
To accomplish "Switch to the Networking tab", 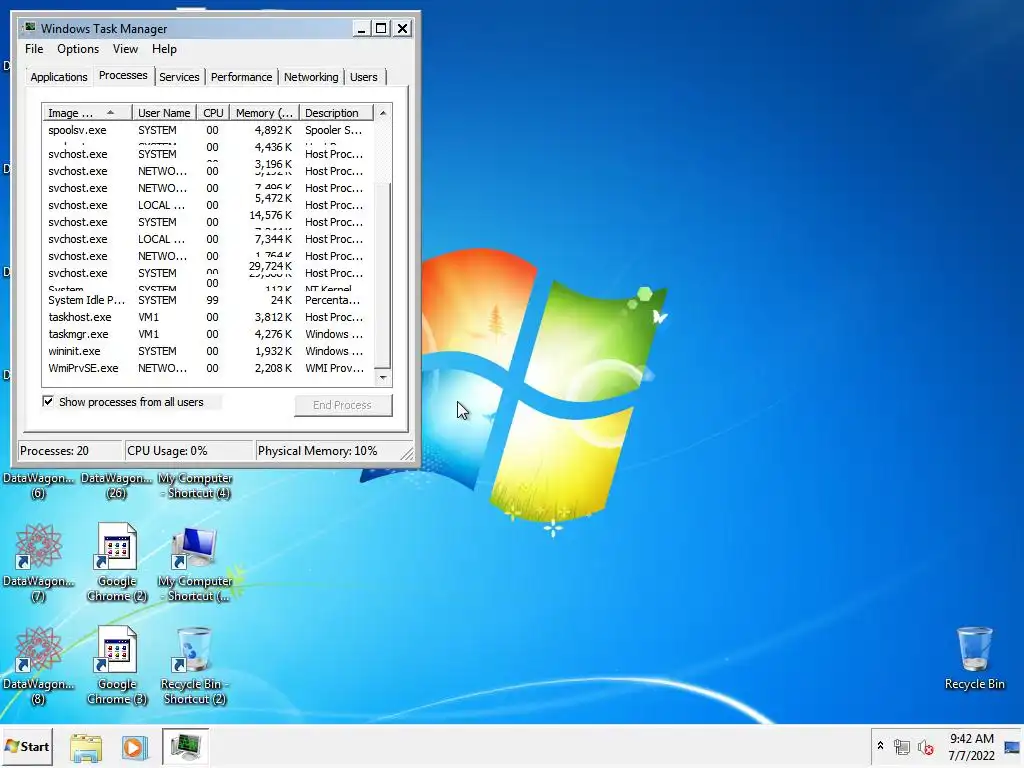I will pyautogui.click(x=311, y=77).
